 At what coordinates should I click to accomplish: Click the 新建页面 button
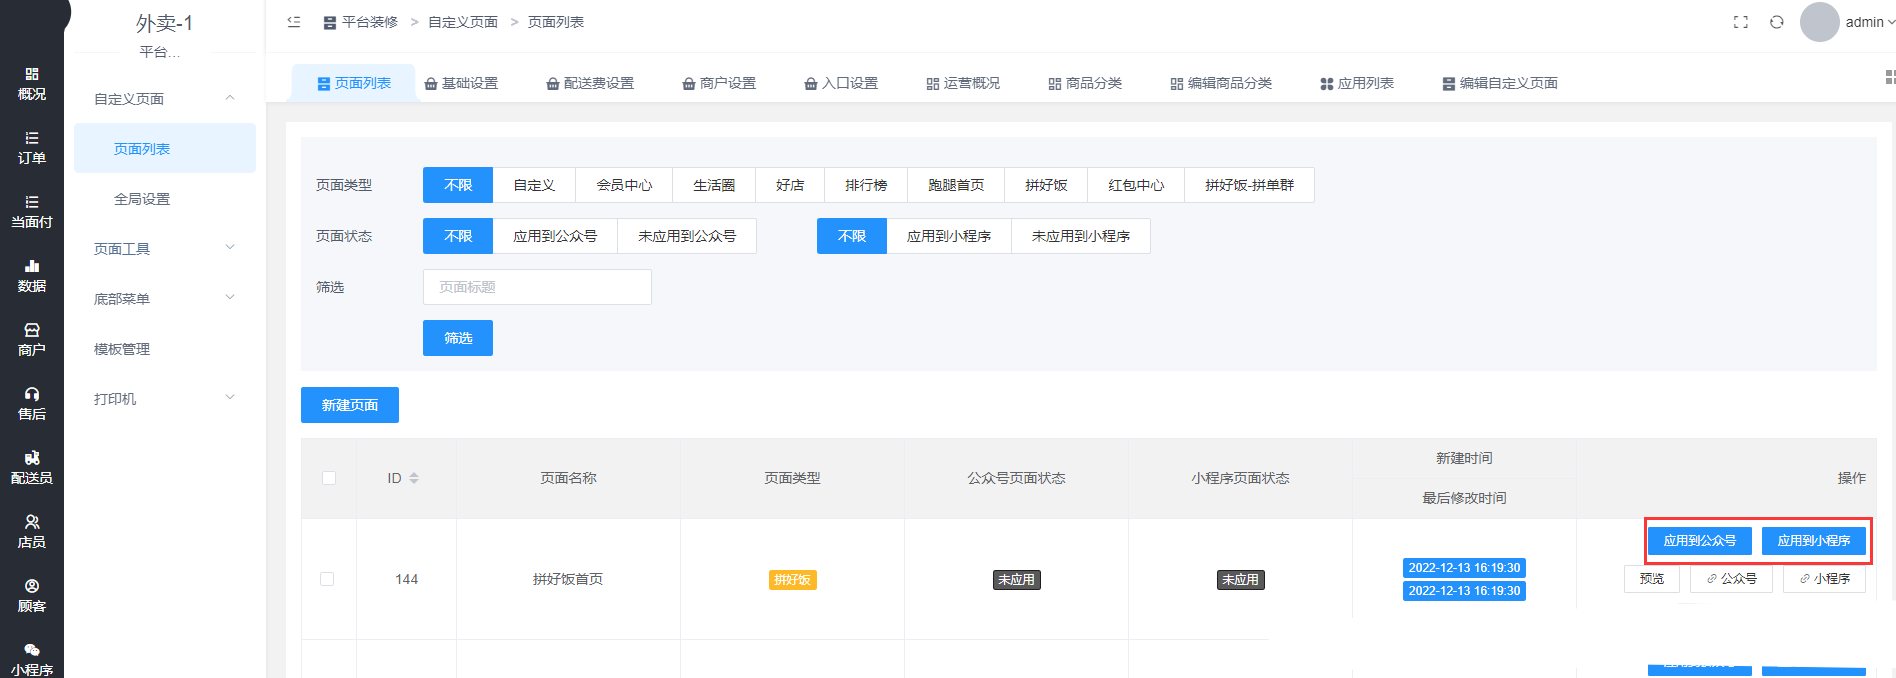pyautogui.click(x=350, y=405)
